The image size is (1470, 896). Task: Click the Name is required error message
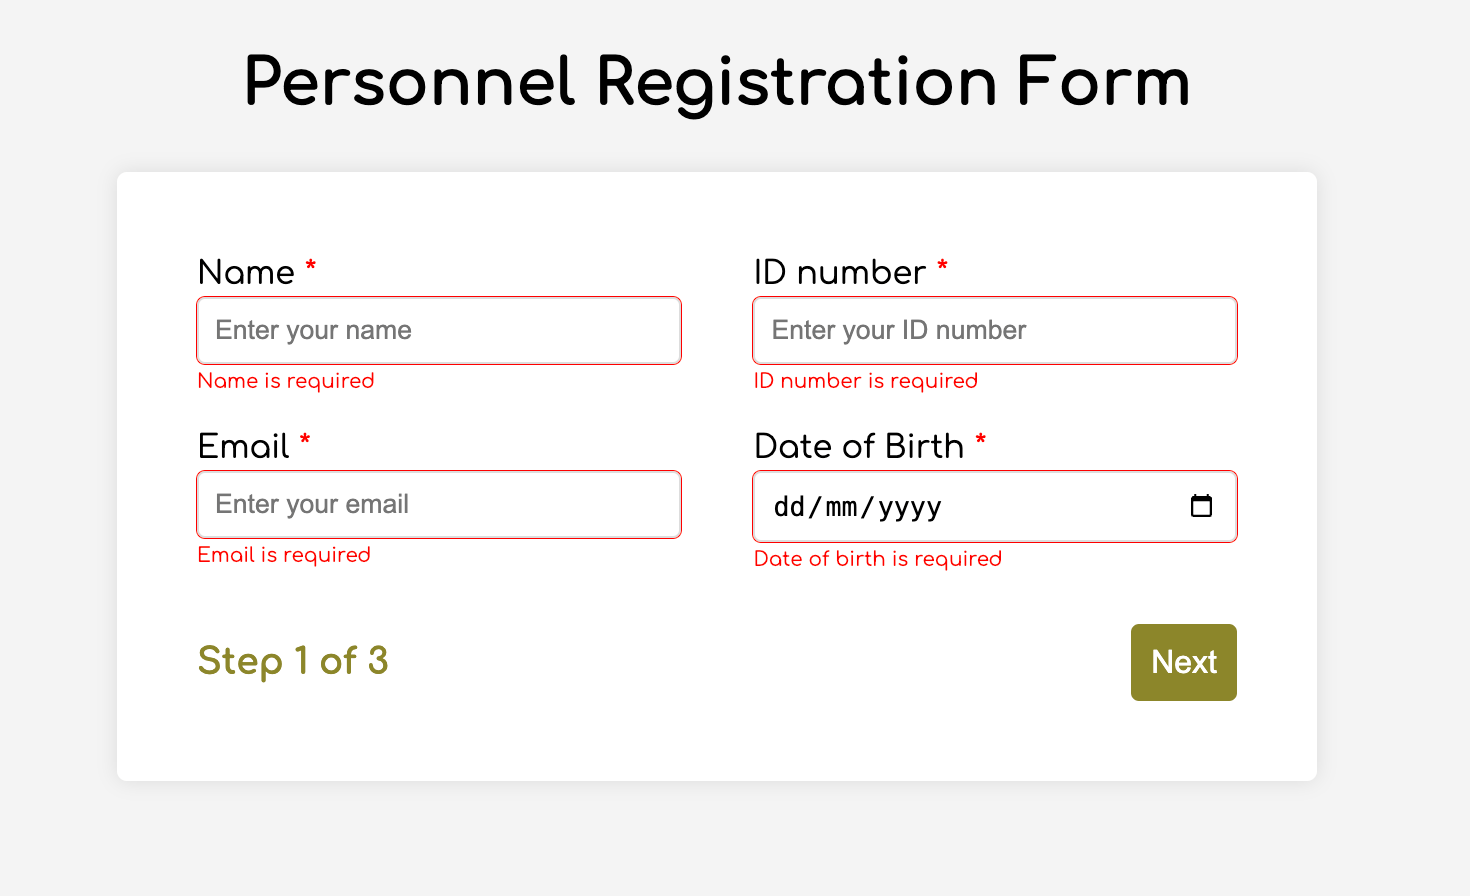[286, 381]
